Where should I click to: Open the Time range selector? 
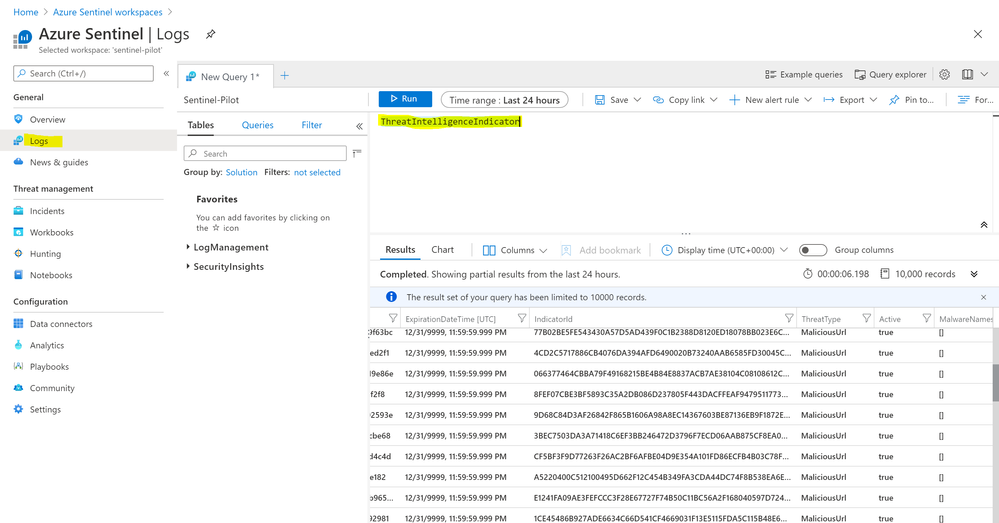coord(504,100)
